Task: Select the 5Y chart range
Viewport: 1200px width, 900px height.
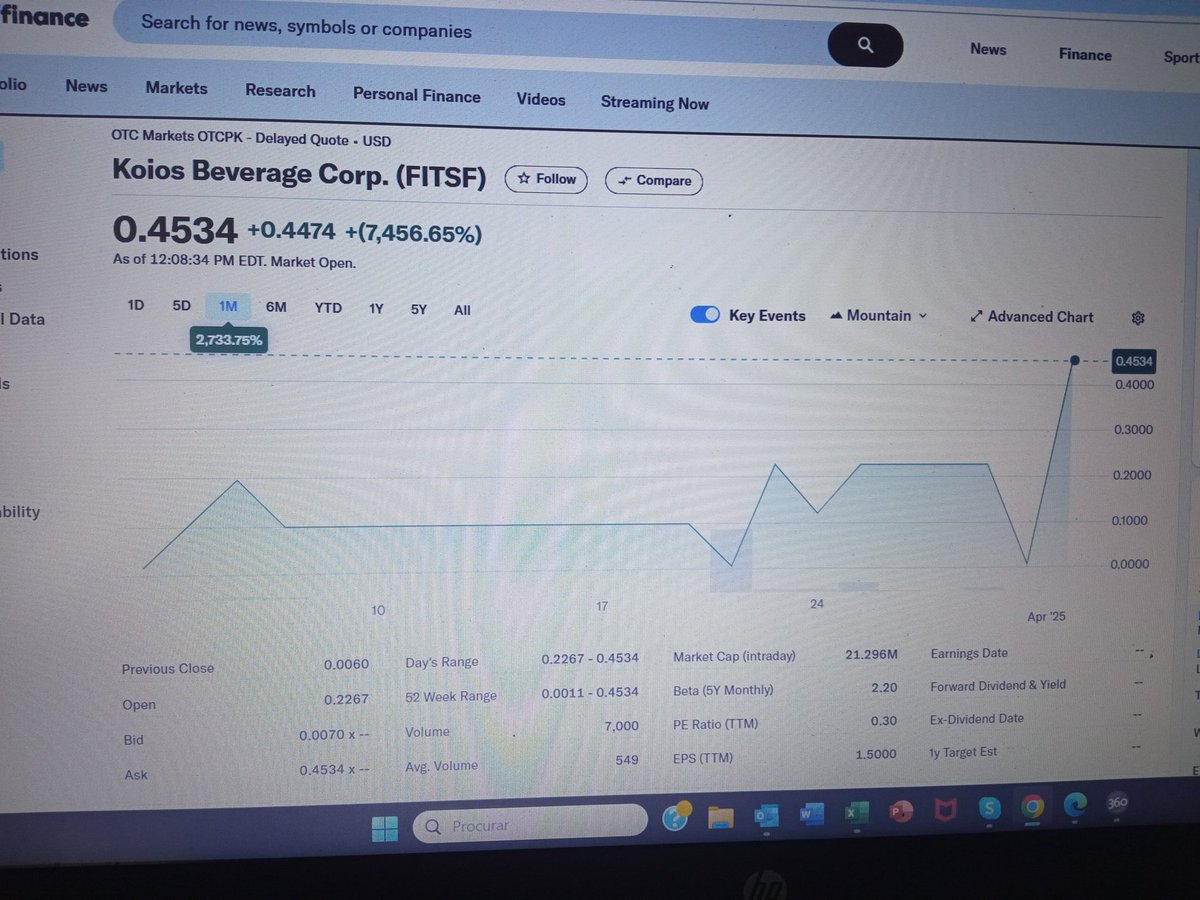Action: [419, 309]
